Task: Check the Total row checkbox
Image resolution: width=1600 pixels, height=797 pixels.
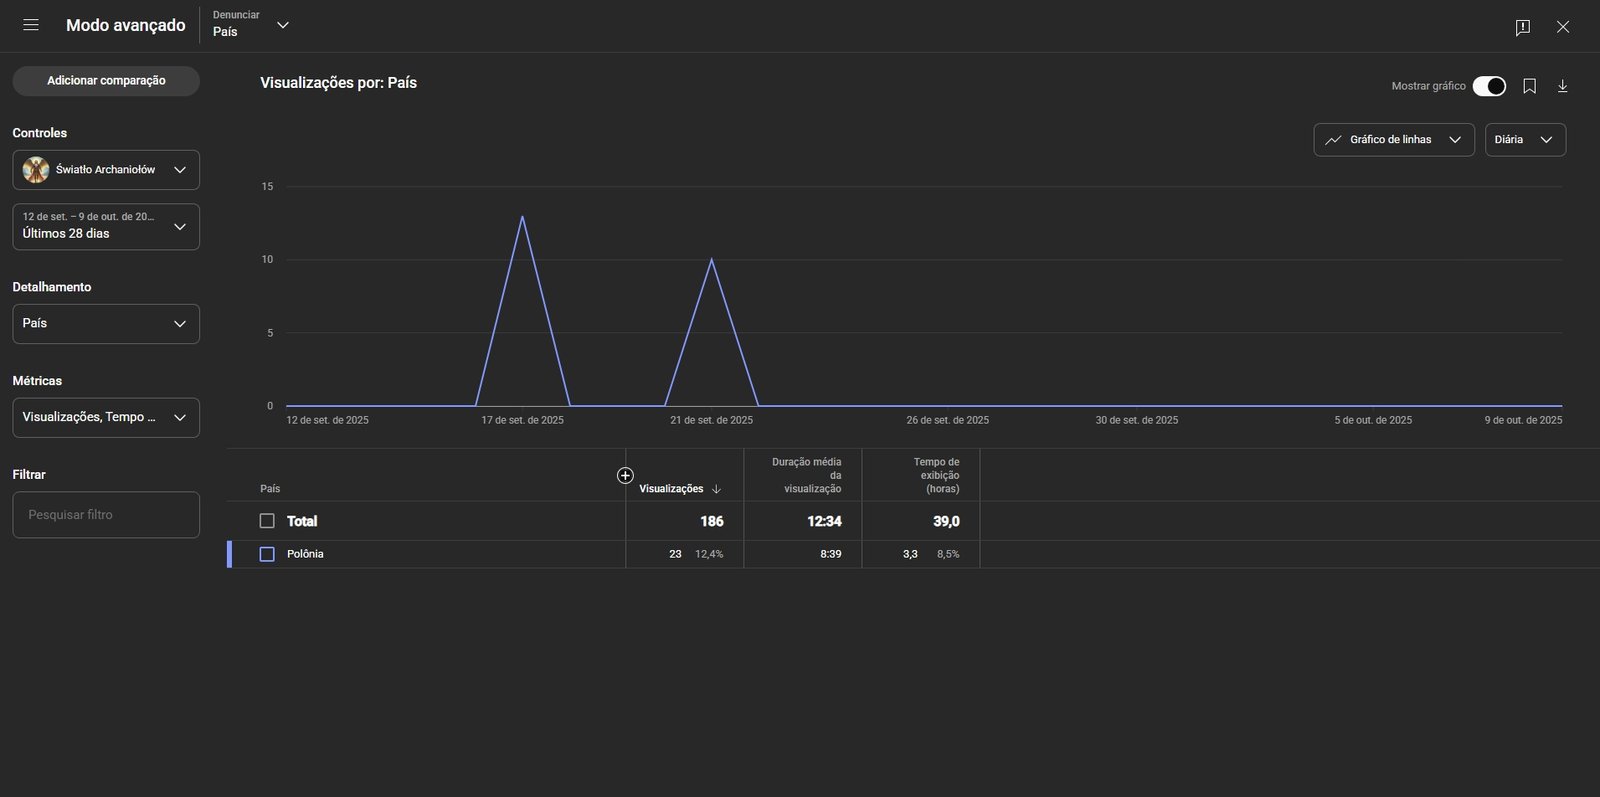Action: pyautogui.click(x=267, y=521)
